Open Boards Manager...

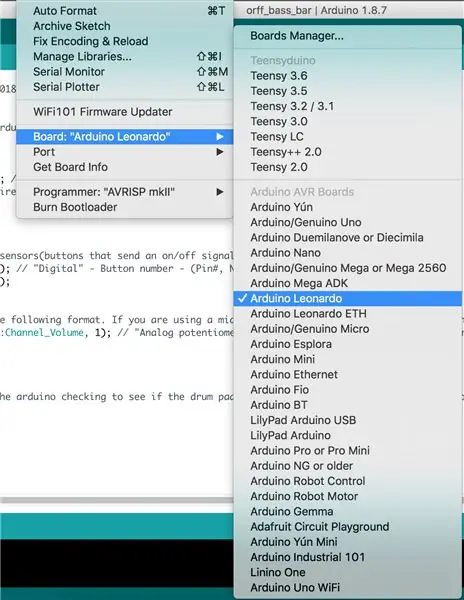click(348, 36)
